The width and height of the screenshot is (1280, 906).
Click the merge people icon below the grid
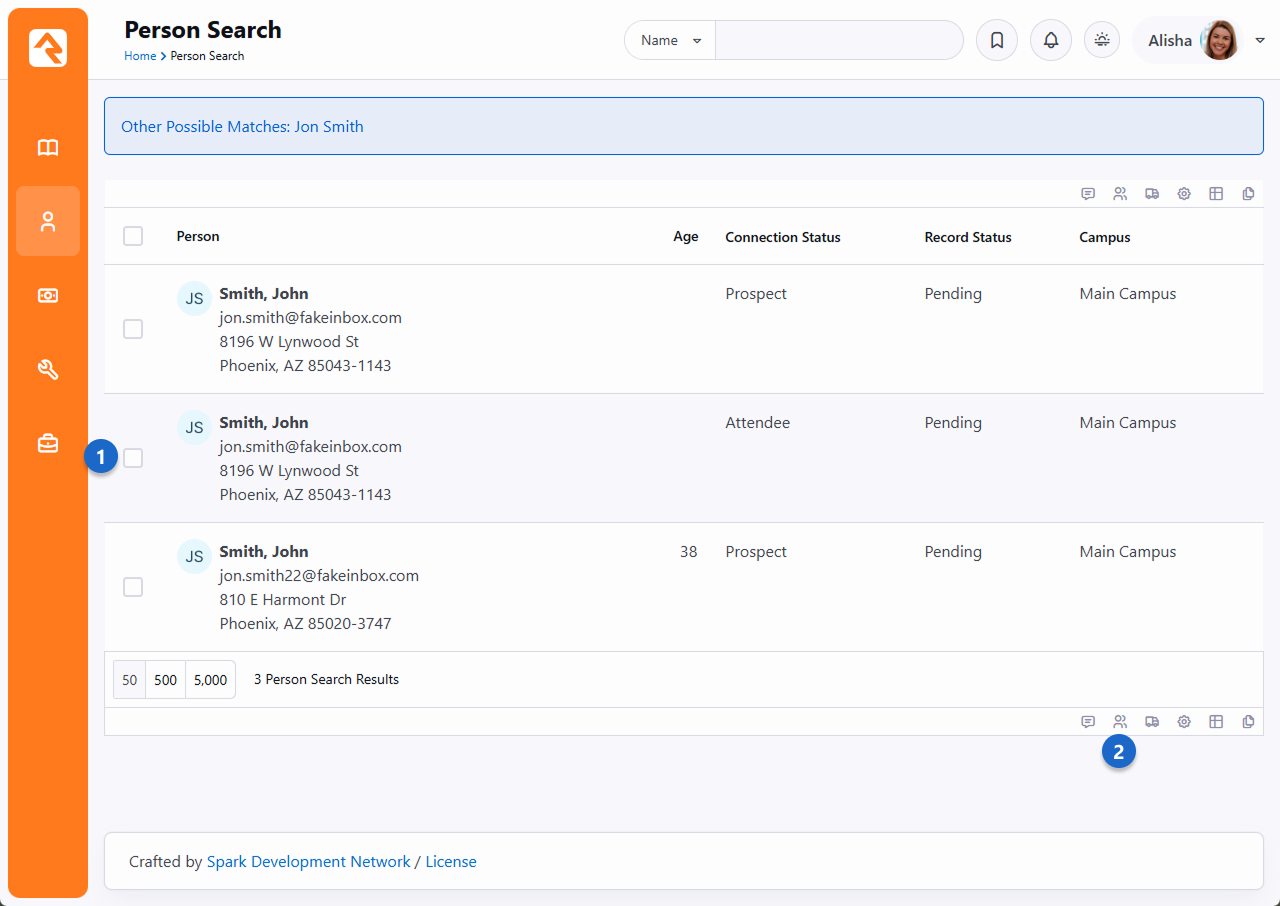click(x=1120, y=722)
